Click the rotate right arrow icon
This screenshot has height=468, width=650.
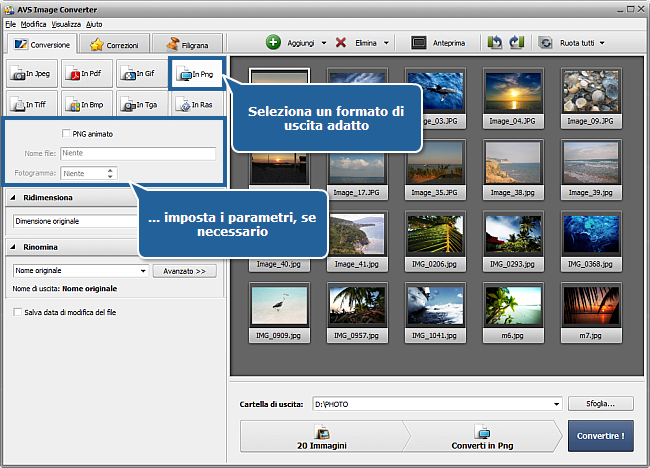click(x=516, y=43)
